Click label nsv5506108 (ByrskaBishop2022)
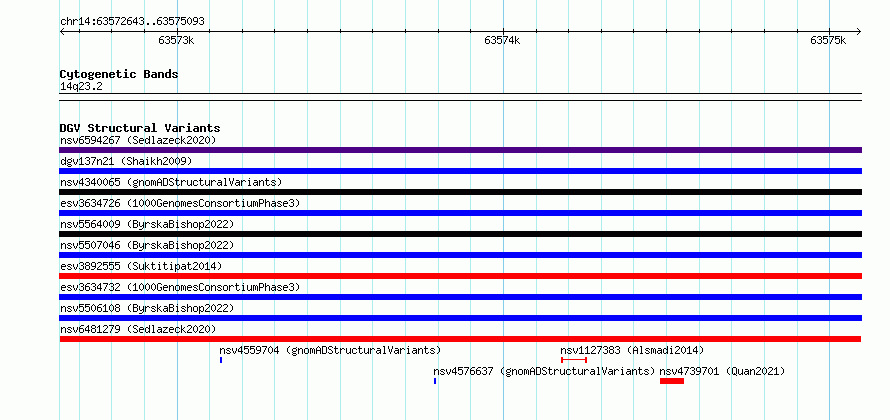Screen dimensions: 890x420 pos(147,308)
